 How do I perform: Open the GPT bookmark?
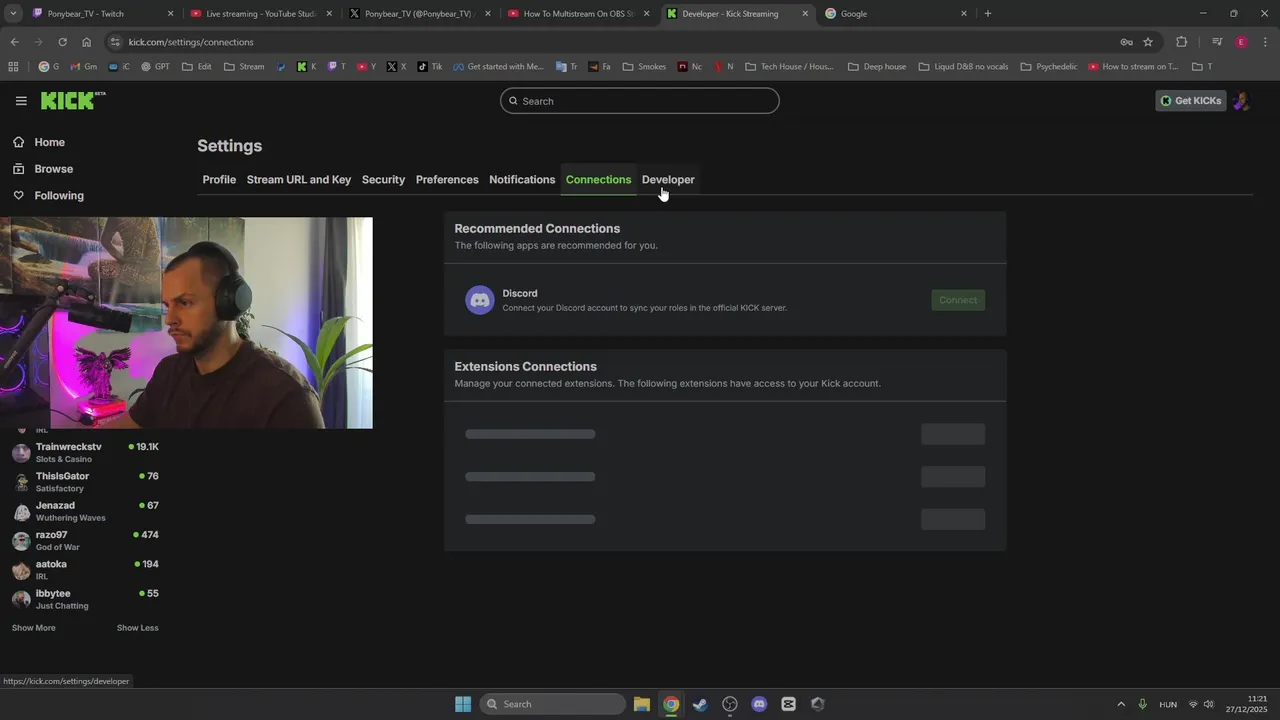[x=155, y=67]
